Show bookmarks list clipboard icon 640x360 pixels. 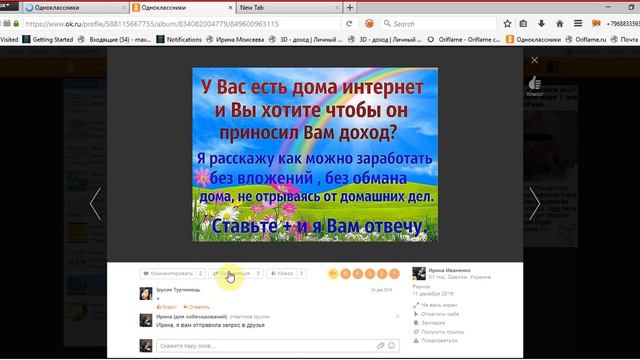click(x=523, y=24)
